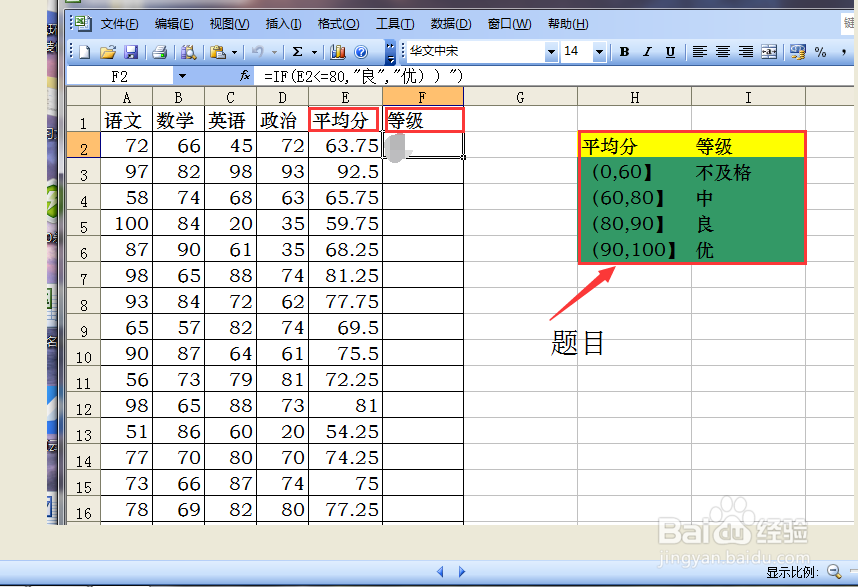Screen dimensions: 858x587
Task: Toggle italic formatting
Action: (x=646, y=53)
